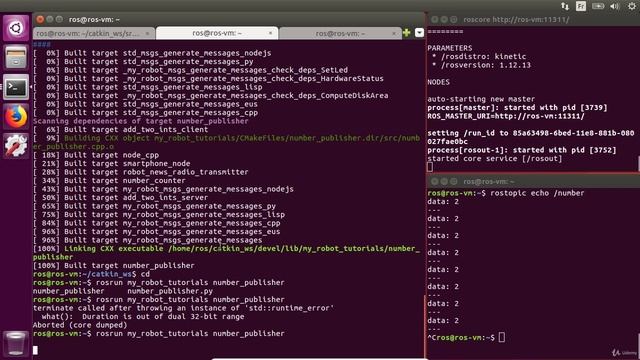The width and height of the screenshot is (640, 360).
Task: Click 'process[master]: started with pid [3739]' line
Action: (x=517, y=108)
